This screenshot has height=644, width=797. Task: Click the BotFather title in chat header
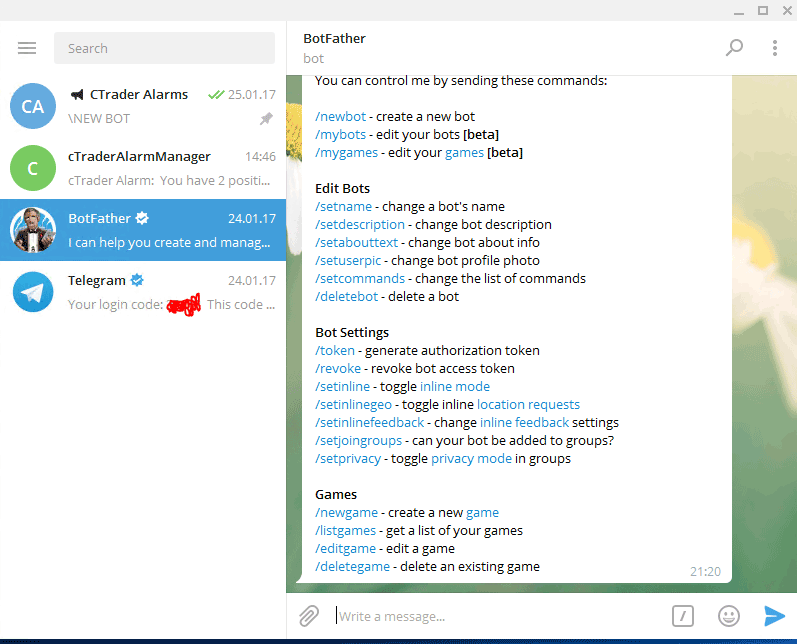[x=334, y=38]
